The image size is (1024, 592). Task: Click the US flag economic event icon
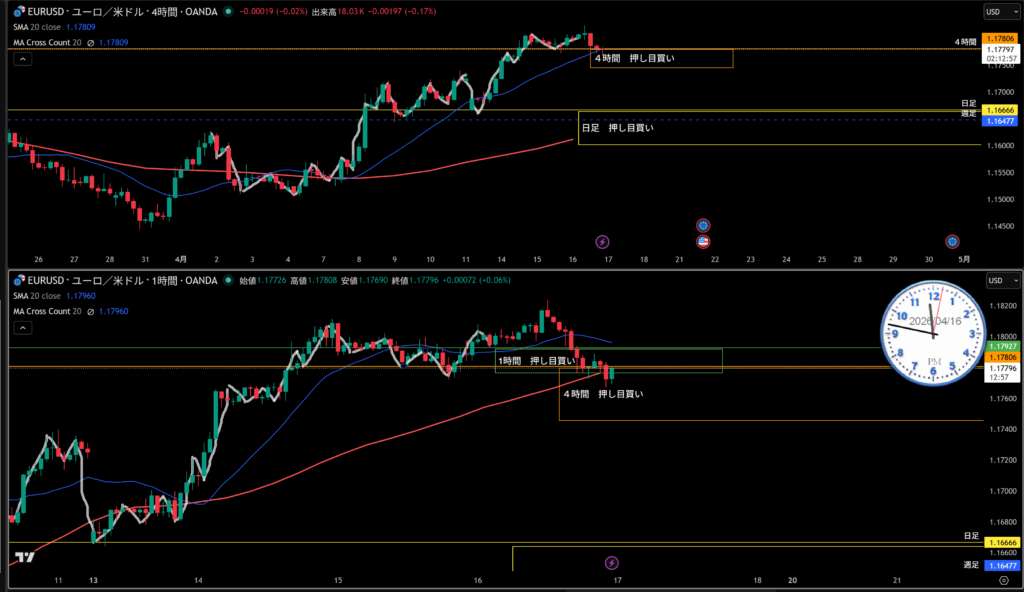703,241
